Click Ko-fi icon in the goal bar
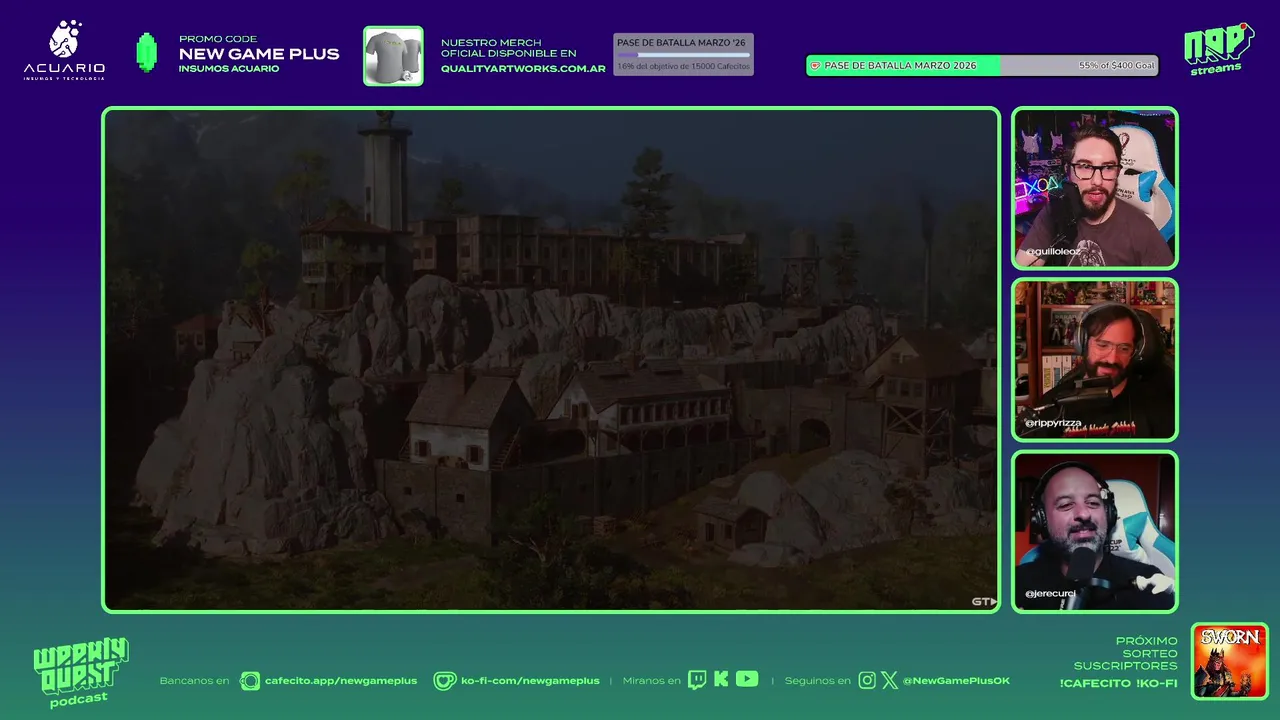The width and height of the screenshot is (1280, 720). [x=815, y=65]
